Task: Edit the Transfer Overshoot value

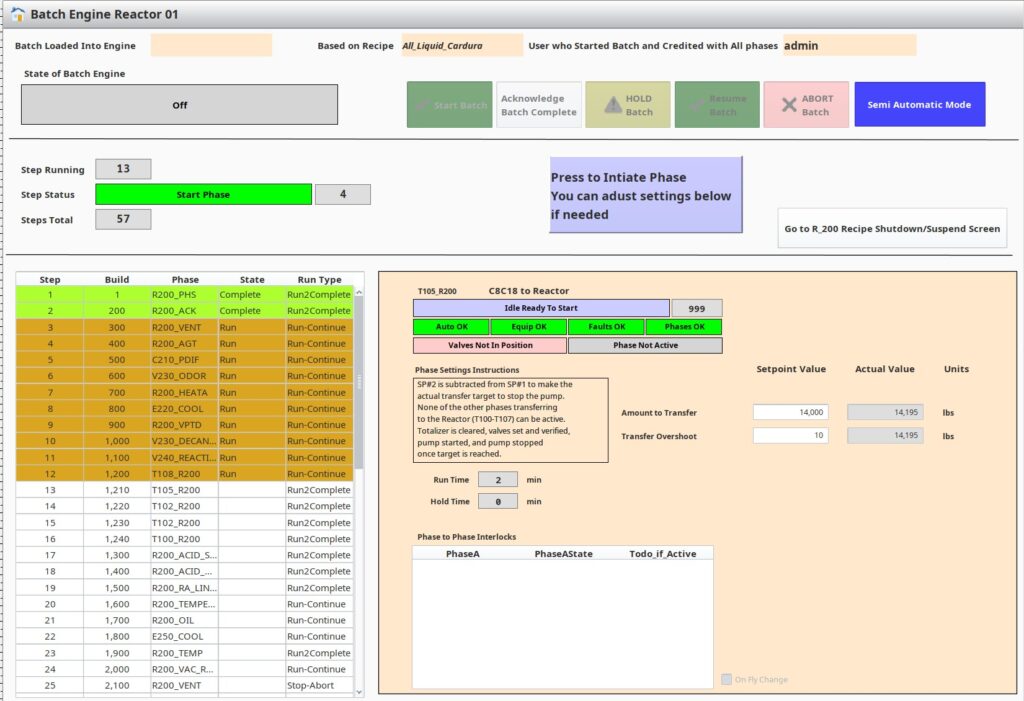Action: click(793, 435)
